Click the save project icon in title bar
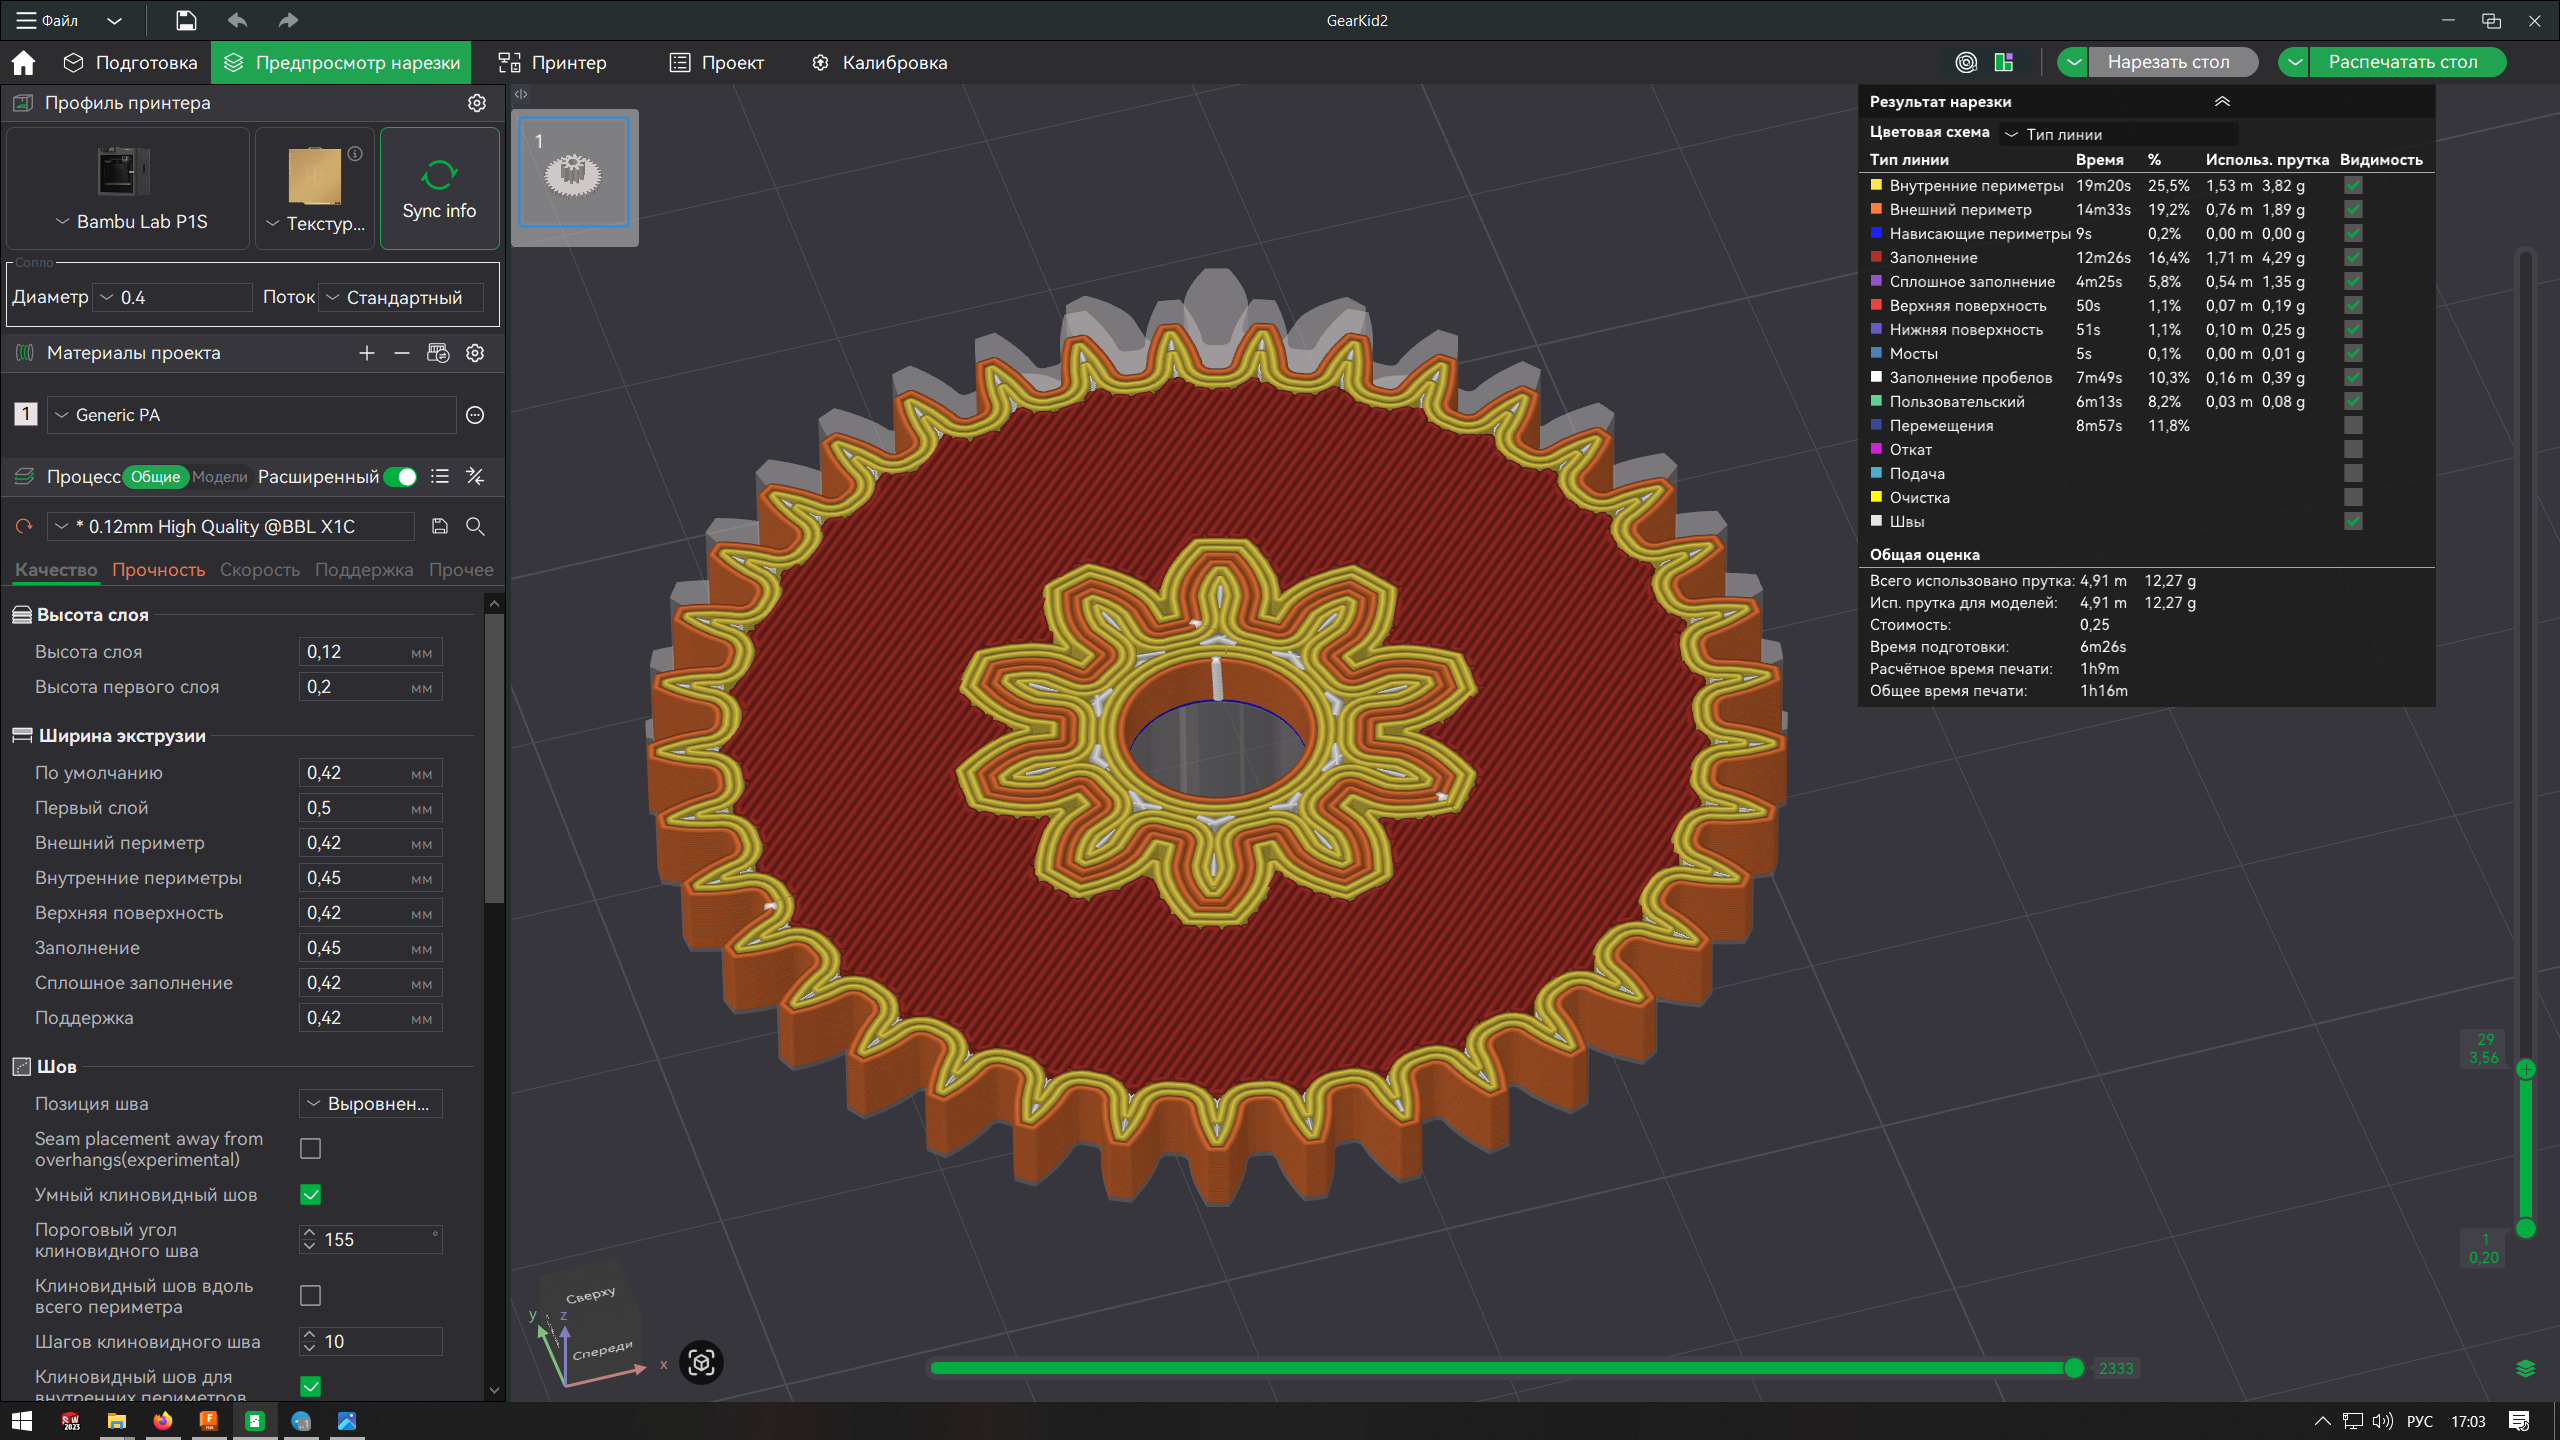Screen dimensions: 2560x1440 (186, 20)
